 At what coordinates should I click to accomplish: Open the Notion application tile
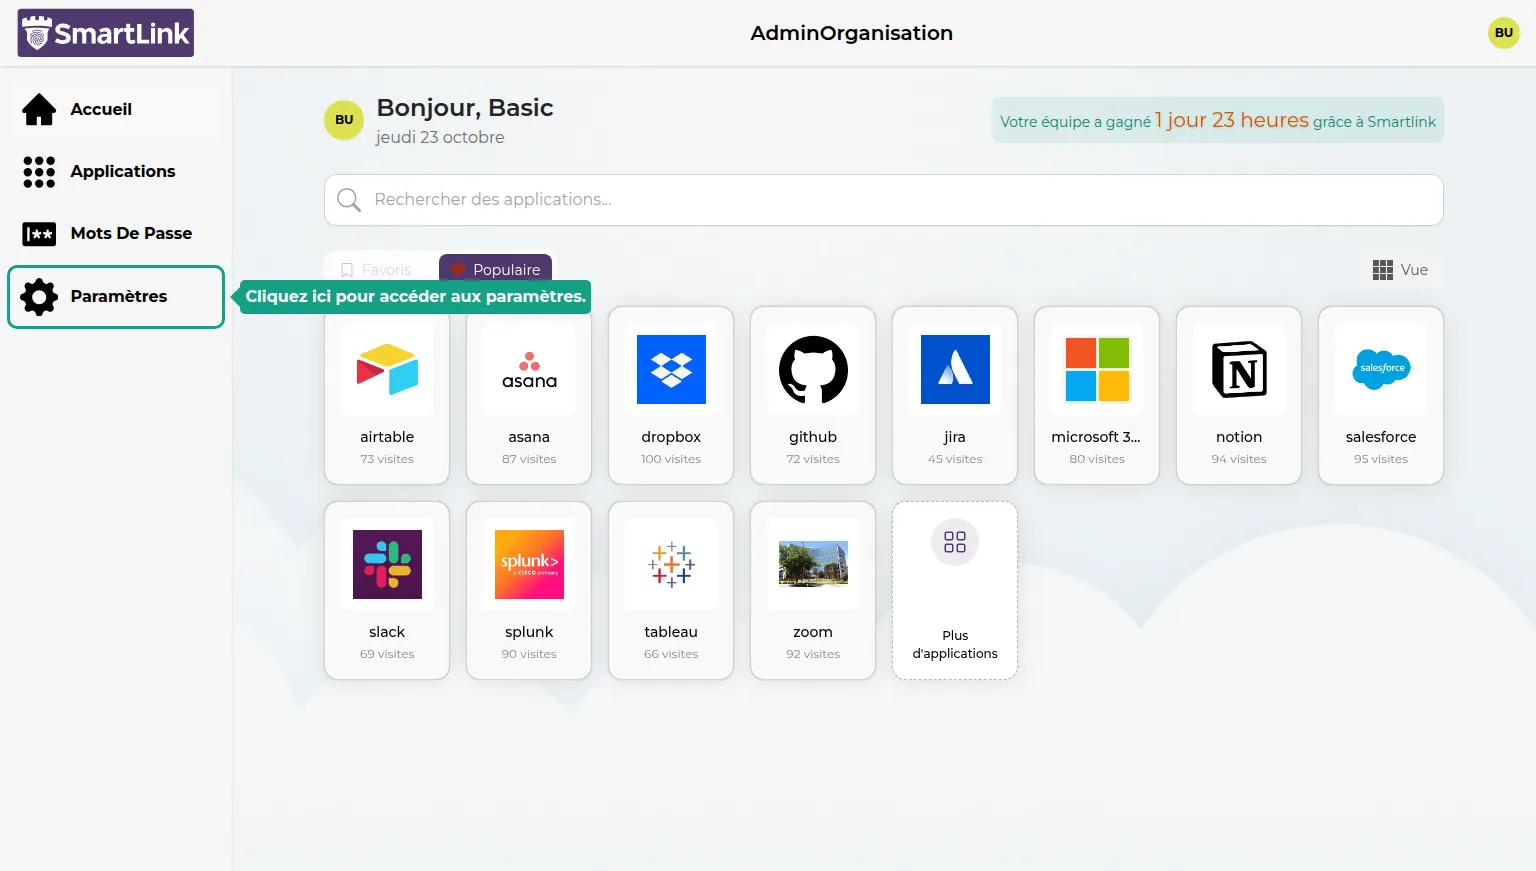coord(1239,395)
